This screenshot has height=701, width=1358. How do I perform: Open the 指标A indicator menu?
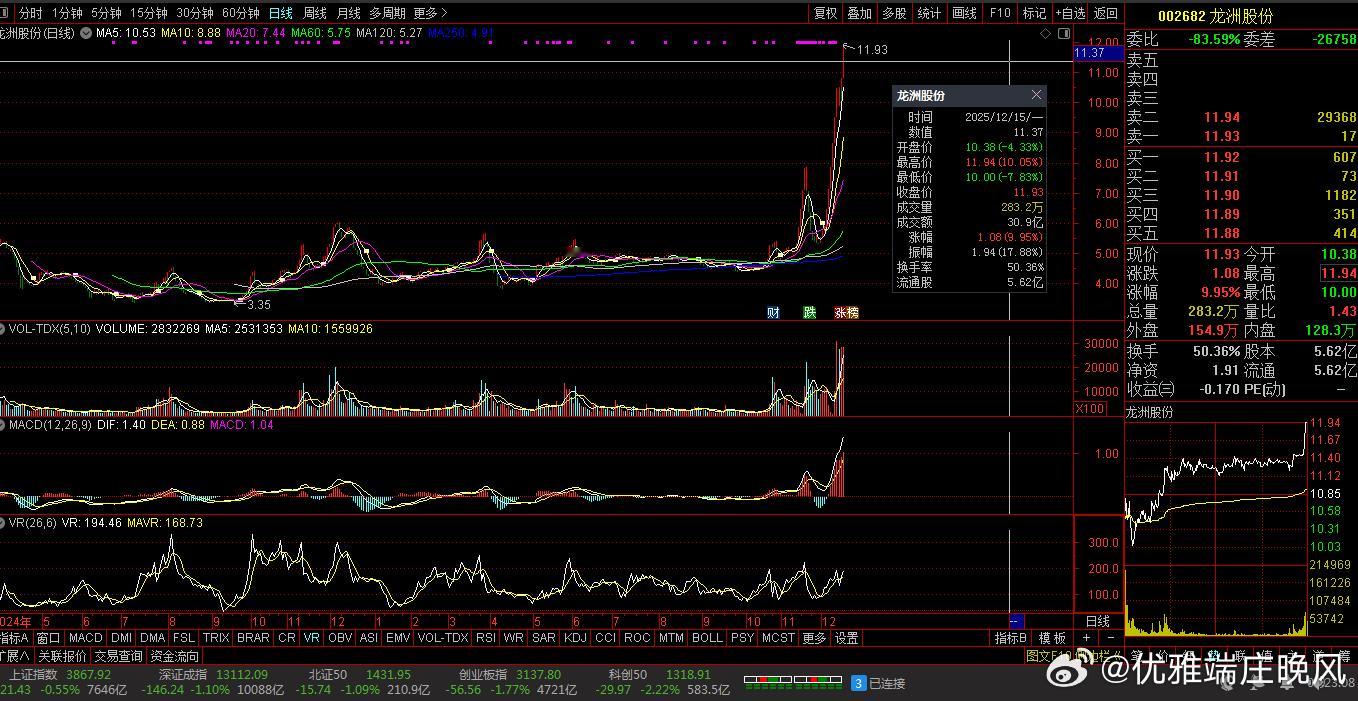click(x=15, y=638)
